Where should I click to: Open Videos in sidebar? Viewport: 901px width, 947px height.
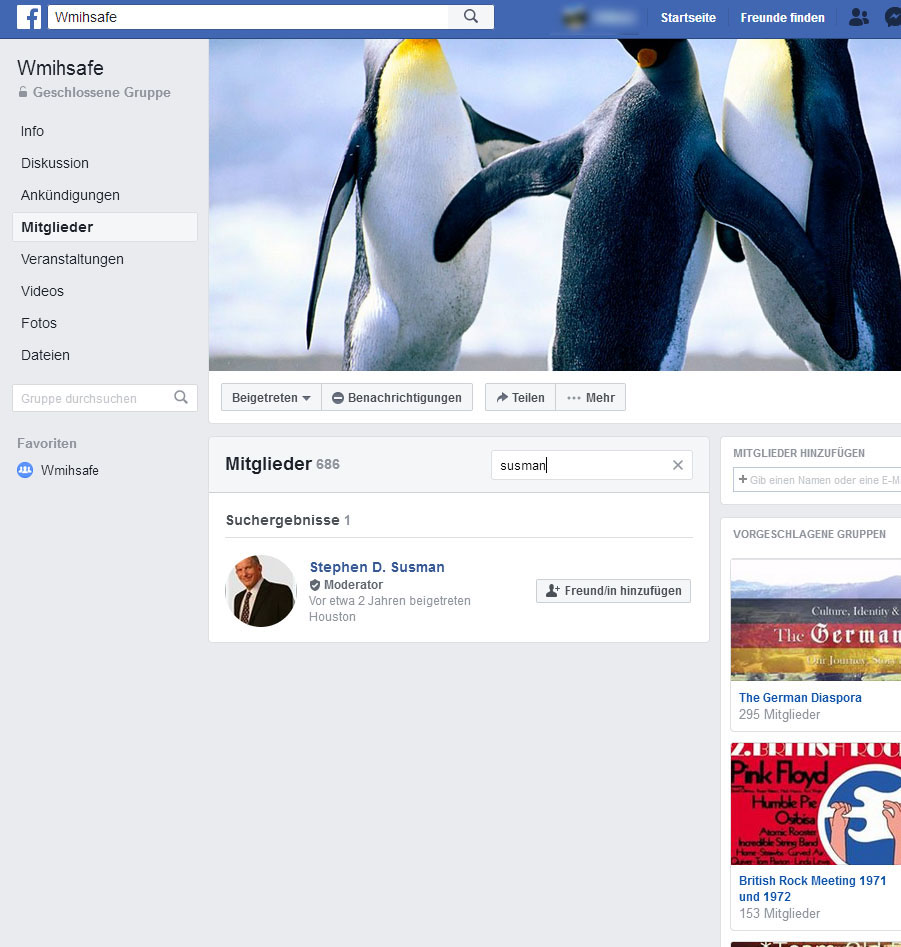42,291
